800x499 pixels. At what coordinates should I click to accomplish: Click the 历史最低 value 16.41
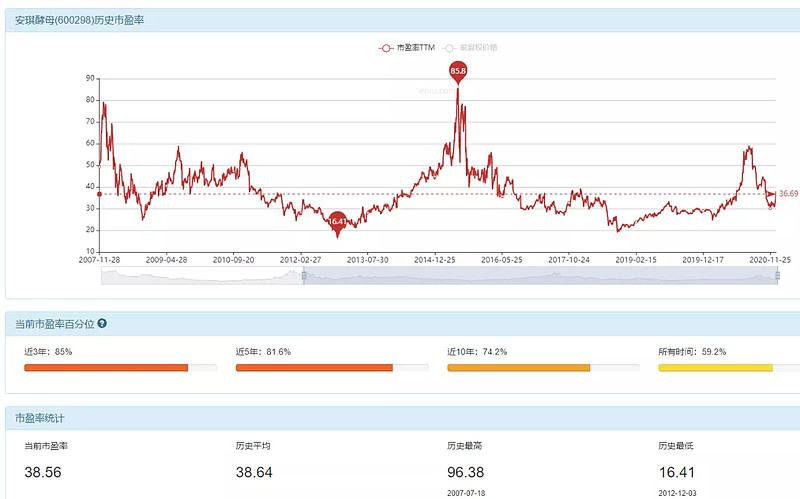click(x=677, y=472)
